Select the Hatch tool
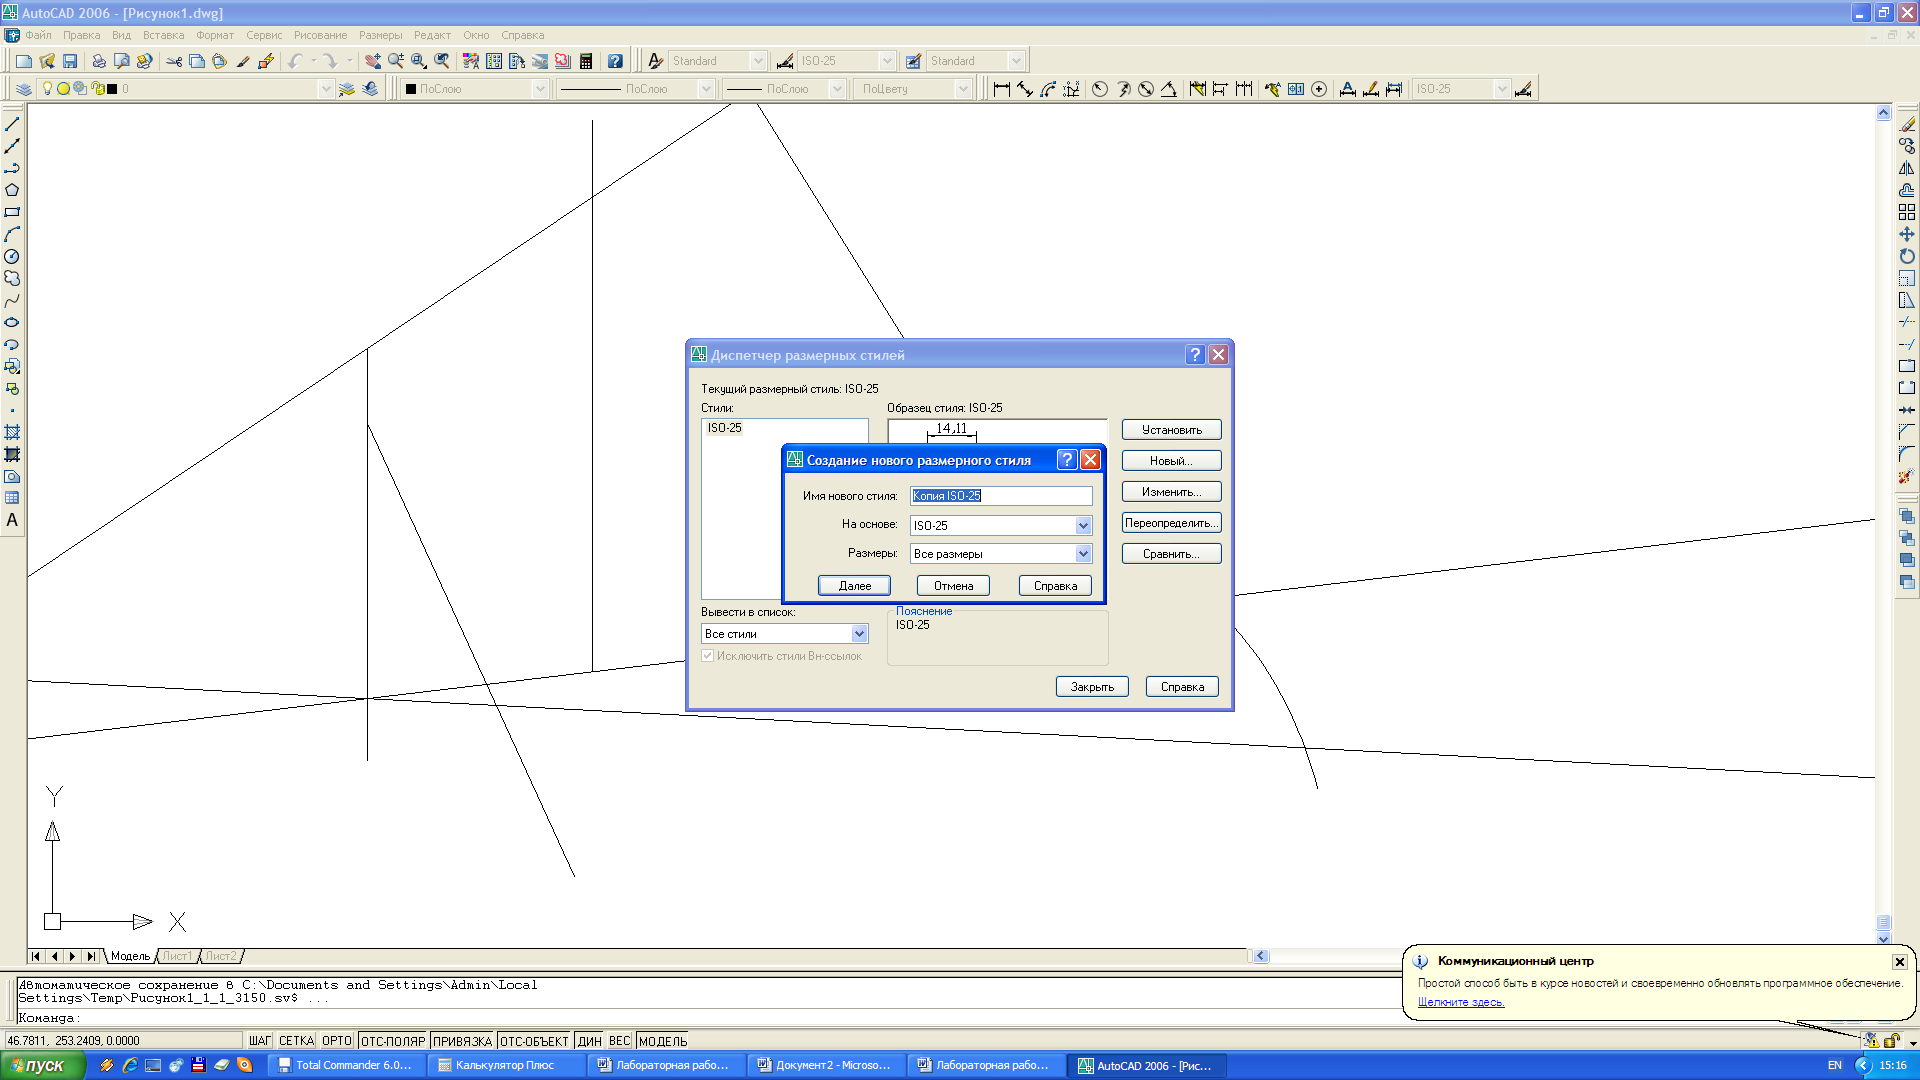The width and height of the screenshot is (1920, 1080). [x=12, y=432]
